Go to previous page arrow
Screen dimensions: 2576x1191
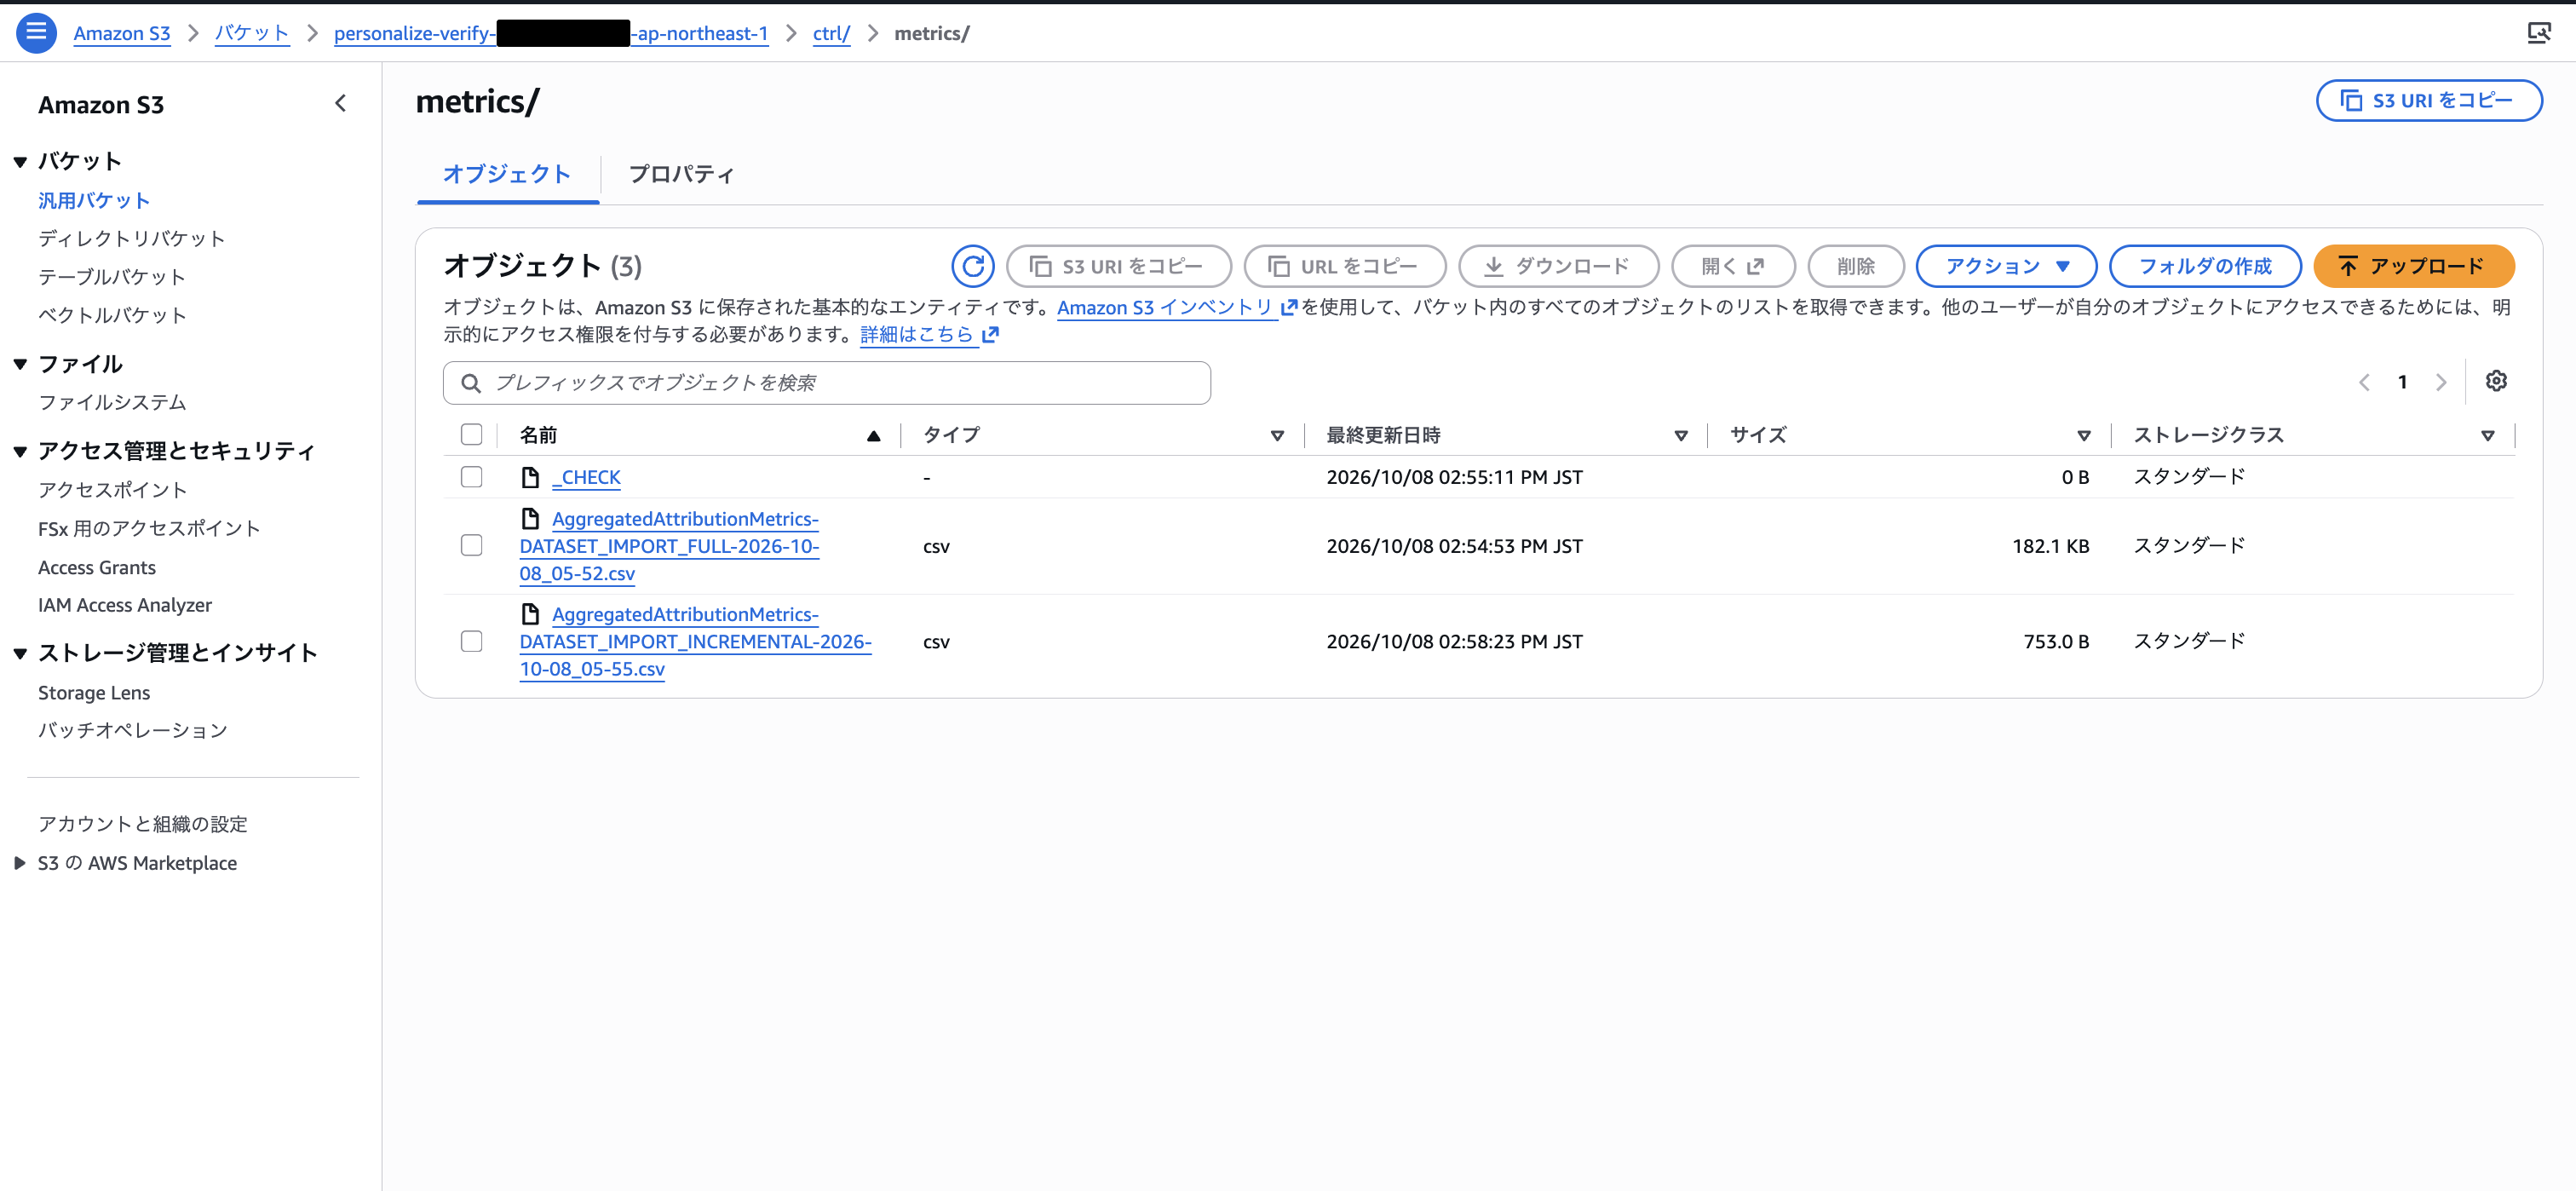point(2364,382)
